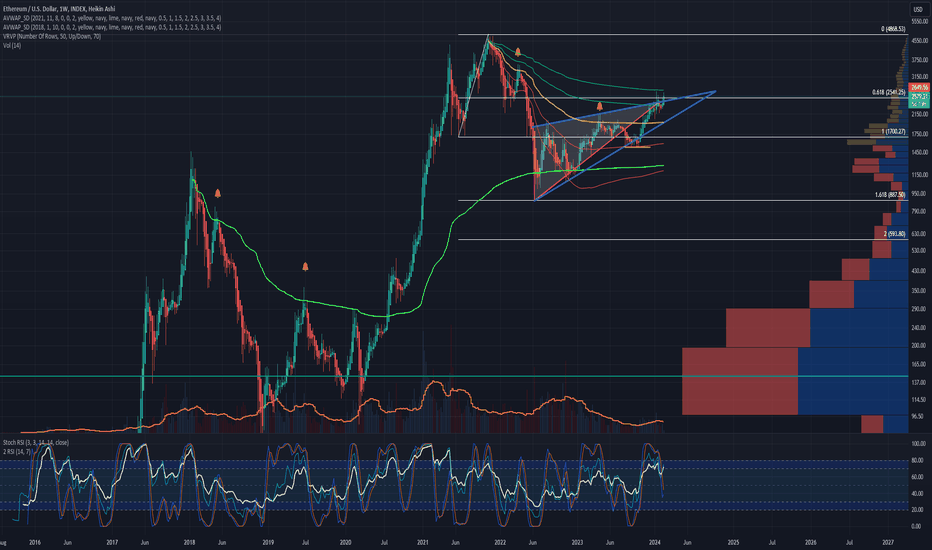932x550 pixels.
Task: Click the orange marker near the 0 Fibonacci line
Action: coord(518,52)
